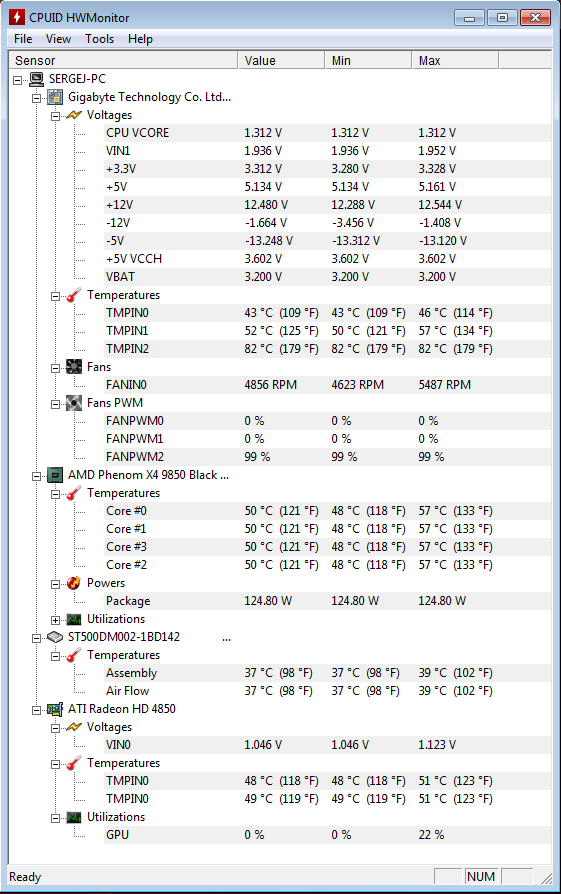Select the FANPWM2 row

[327, 457]
